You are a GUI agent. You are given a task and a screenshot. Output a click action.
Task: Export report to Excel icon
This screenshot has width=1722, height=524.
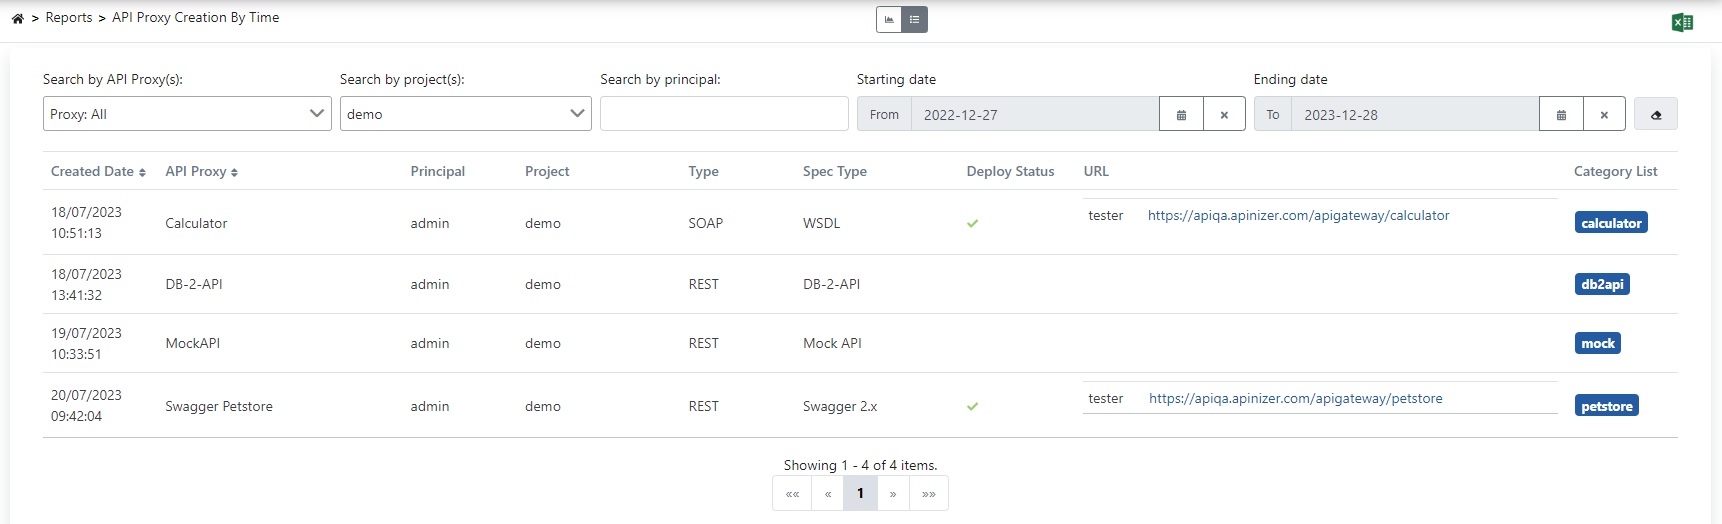(1682, 22)
